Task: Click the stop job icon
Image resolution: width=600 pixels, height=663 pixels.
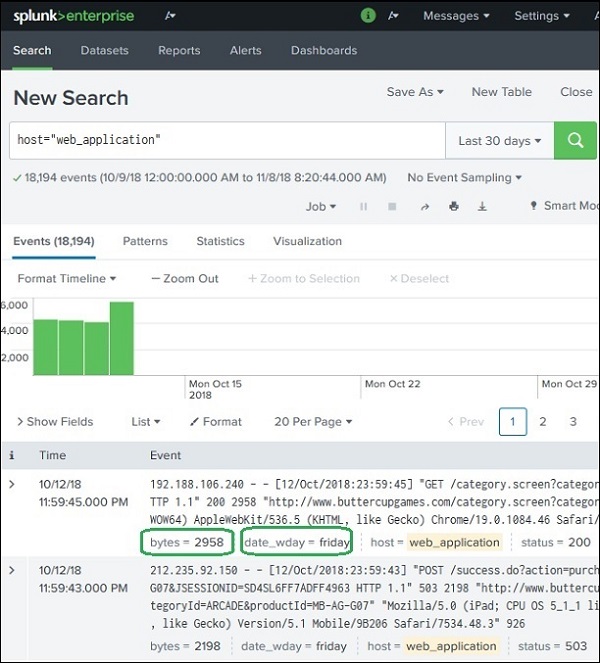Action: [x=392, y=207]
